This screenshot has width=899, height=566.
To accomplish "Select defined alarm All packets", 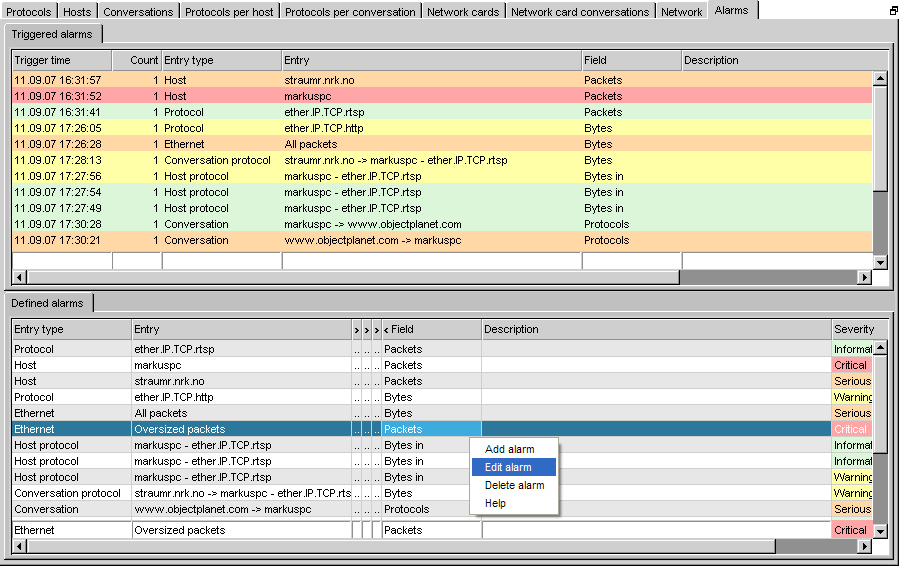I will click(442, 413).
